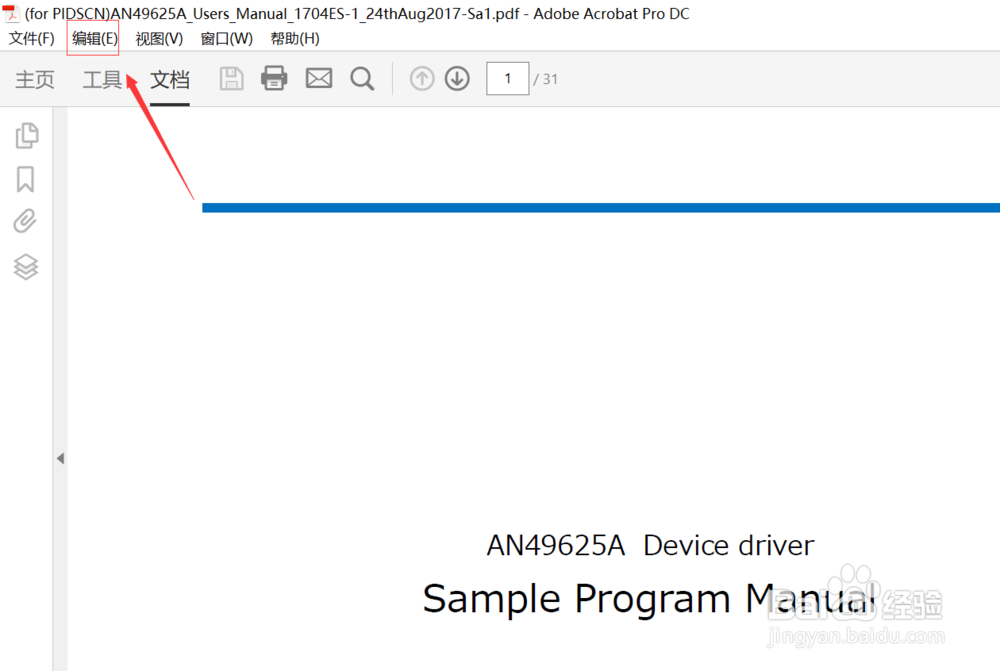Print the document with printer icon
The width and height of the screenshot is (1000, 671).
click(x=274, y=78)
